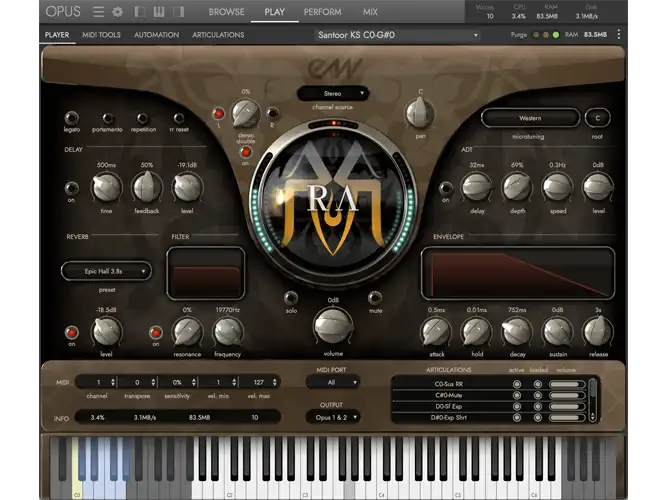The height and width of the screenshot is (500, 667).
Task: Open the MIDI port All dropdown
Action: [x=332, y=382]
